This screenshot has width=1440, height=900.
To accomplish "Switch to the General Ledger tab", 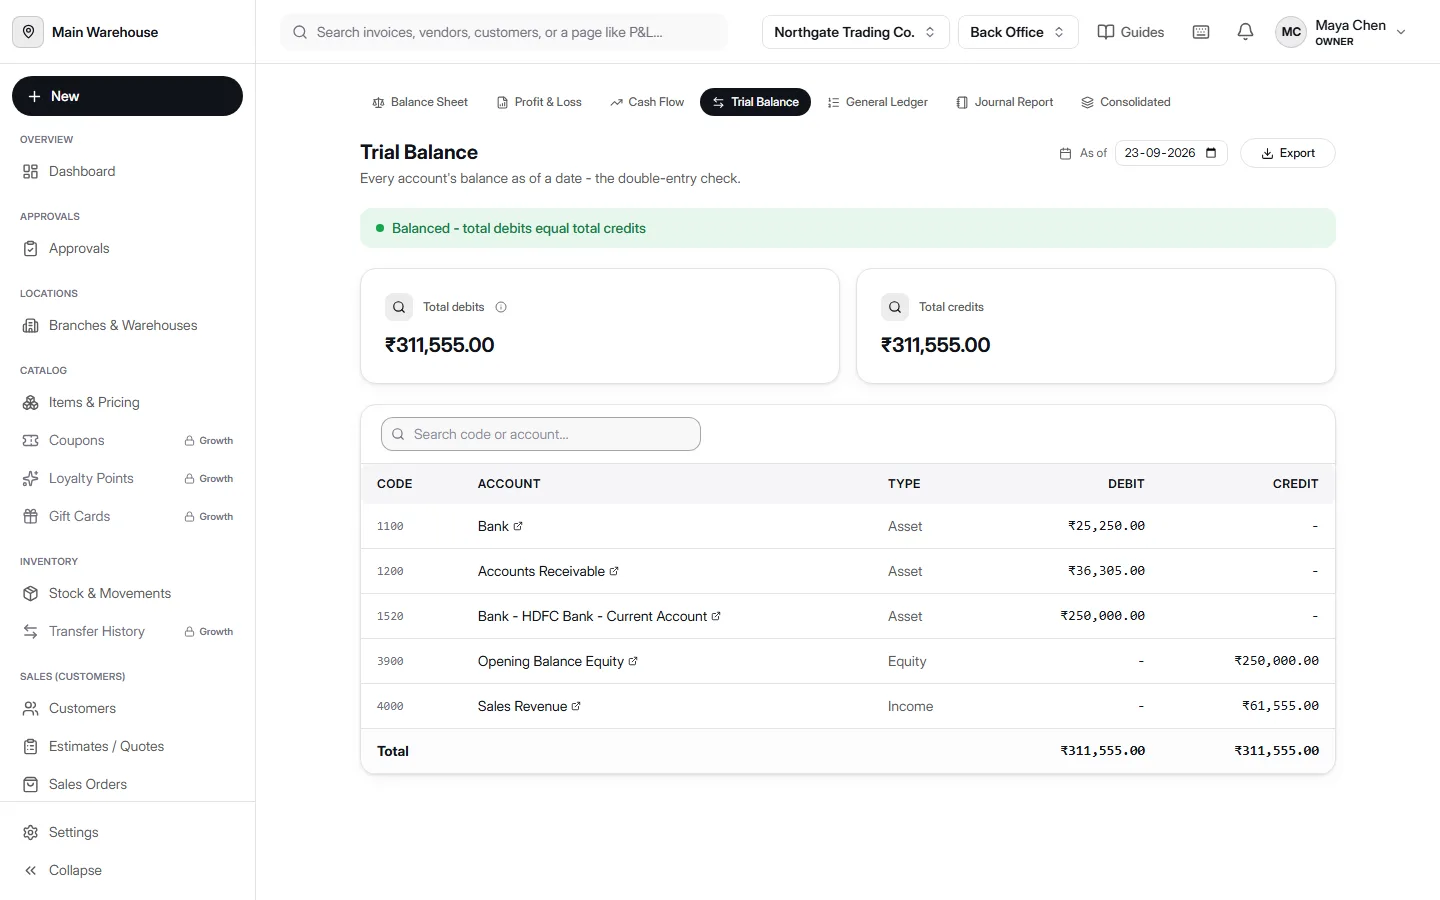I will (x=878, y=102).
